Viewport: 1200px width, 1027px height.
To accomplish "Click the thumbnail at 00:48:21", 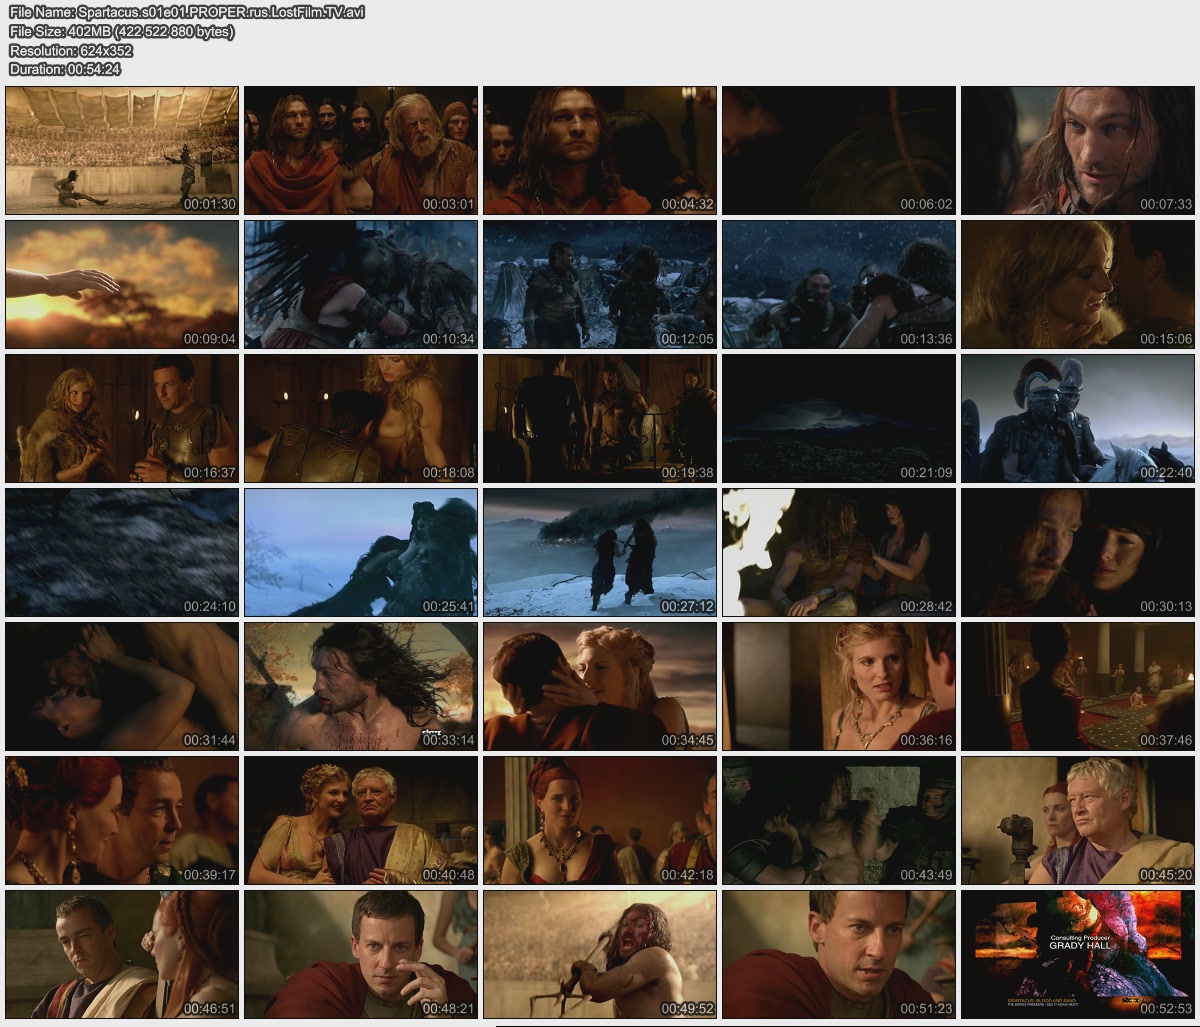I will pyautogui.click(x=361, y=954).
